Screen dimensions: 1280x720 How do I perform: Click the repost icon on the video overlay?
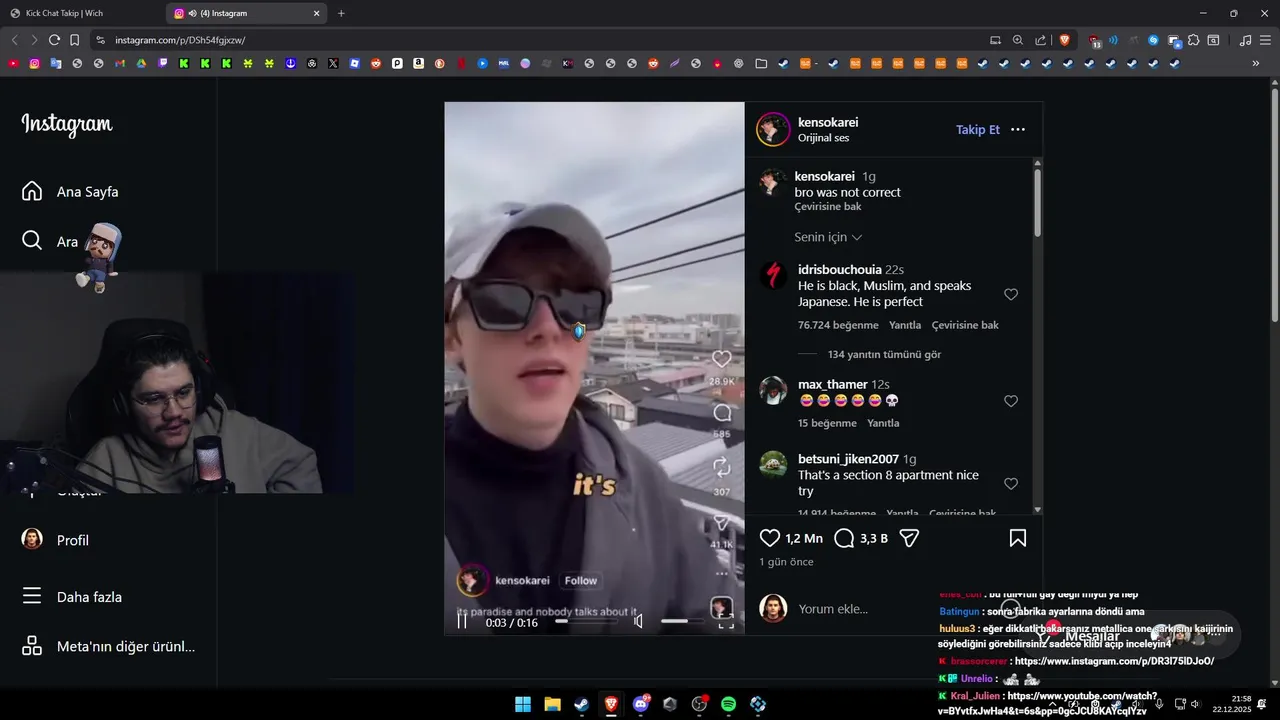(x=721, y=466)
